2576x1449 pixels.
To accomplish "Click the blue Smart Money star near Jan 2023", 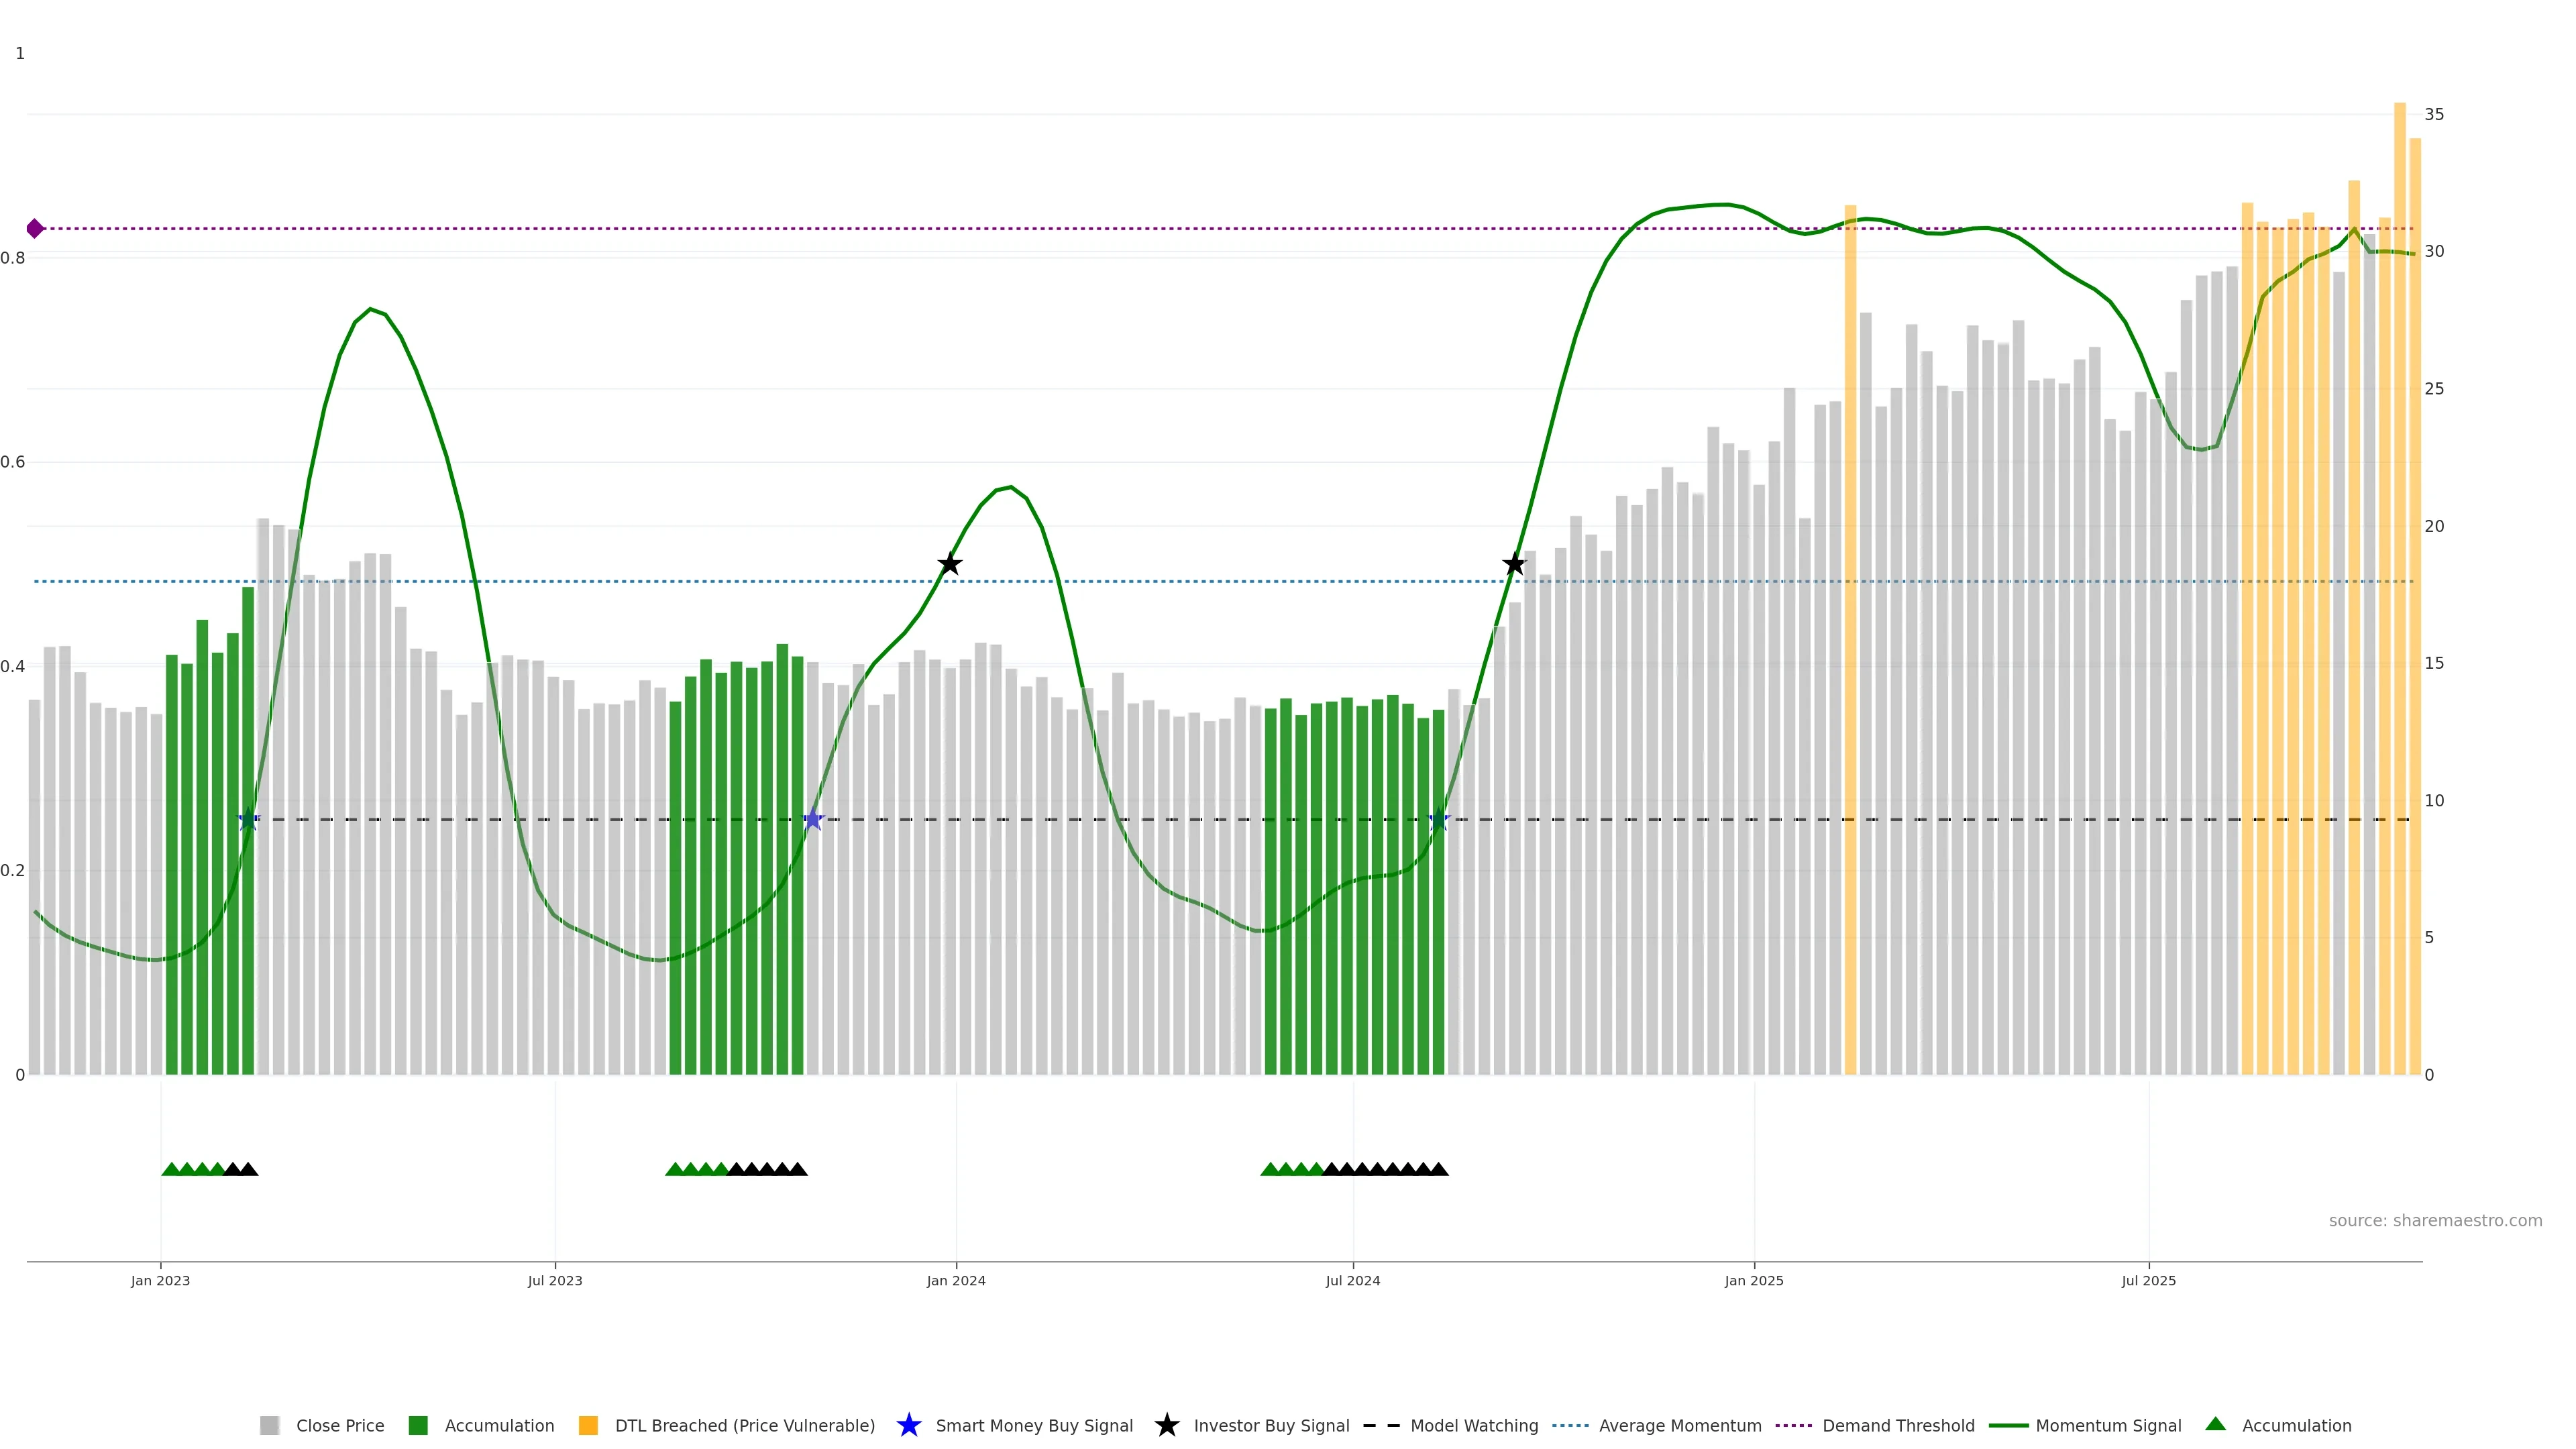I will click(x=248, y=820).
